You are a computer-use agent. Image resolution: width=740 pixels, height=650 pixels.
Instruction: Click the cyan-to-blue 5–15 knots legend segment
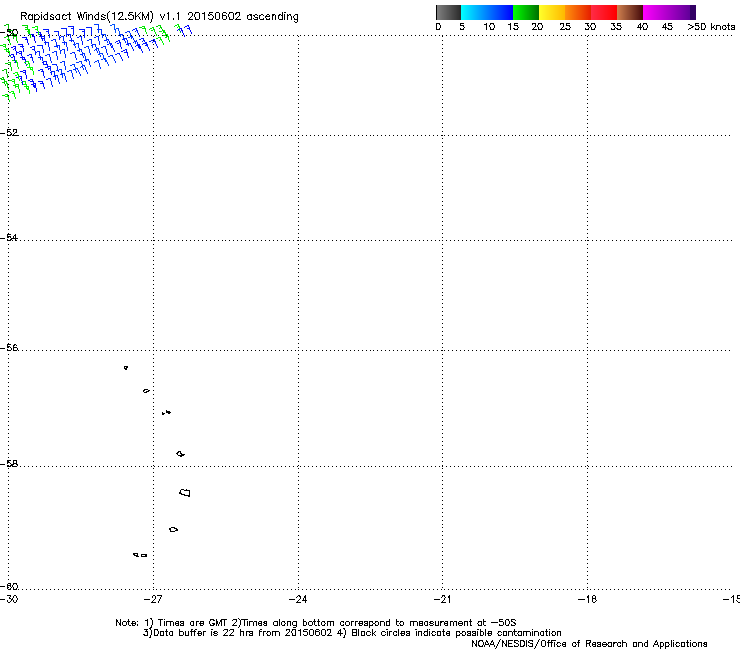487,12
